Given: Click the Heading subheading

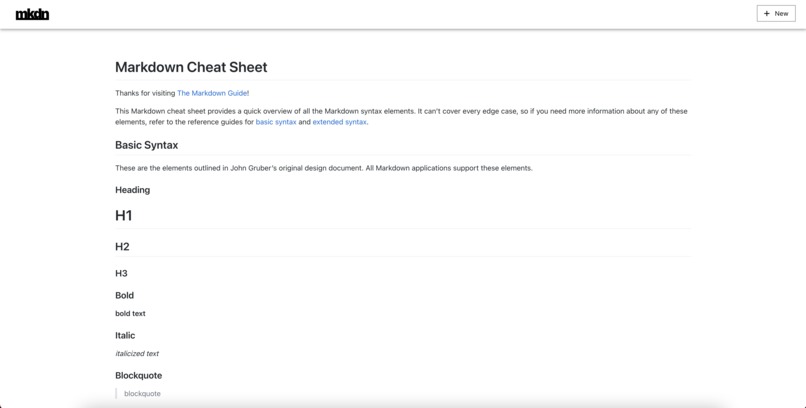Looking at the screenshot, I should point(133,190).
